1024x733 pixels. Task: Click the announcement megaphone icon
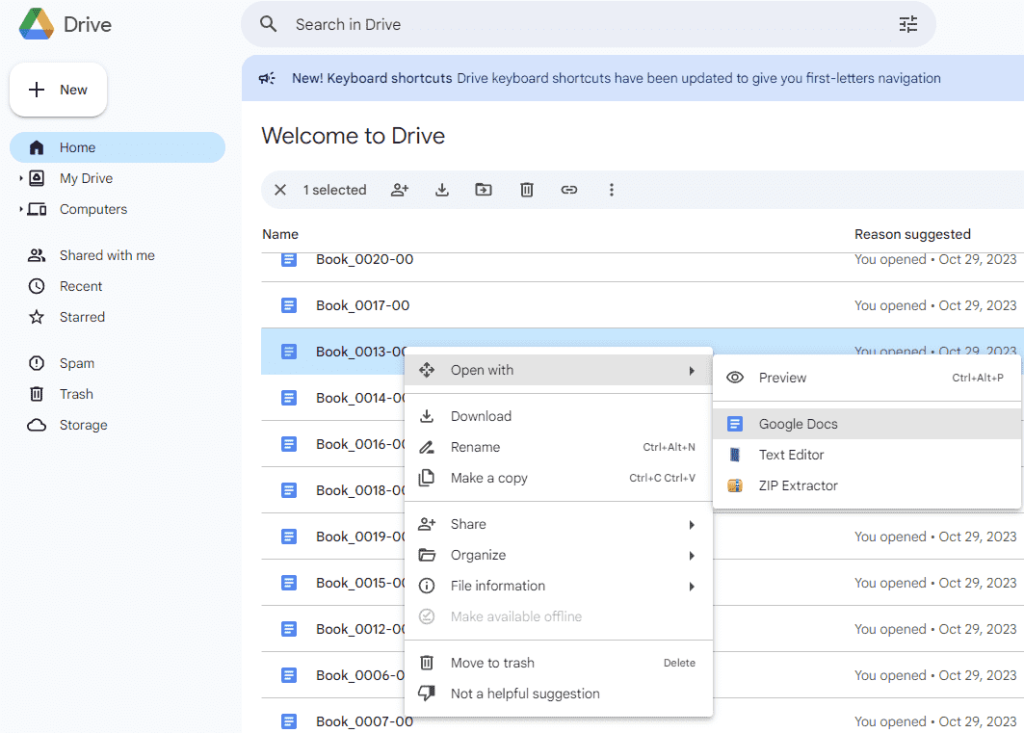coord(266,78)
